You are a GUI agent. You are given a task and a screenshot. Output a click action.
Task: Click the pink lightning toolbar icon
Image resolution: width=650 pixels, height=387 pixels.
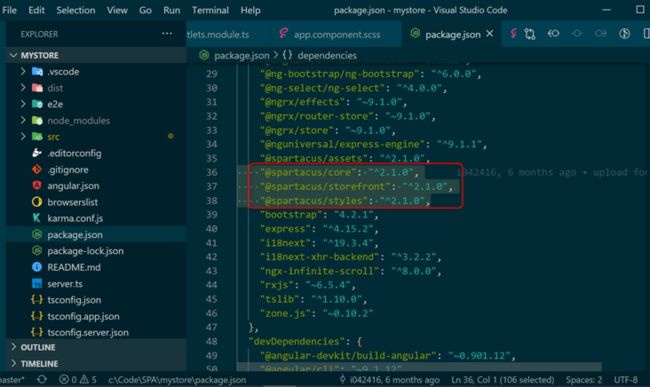pos(513,34)
